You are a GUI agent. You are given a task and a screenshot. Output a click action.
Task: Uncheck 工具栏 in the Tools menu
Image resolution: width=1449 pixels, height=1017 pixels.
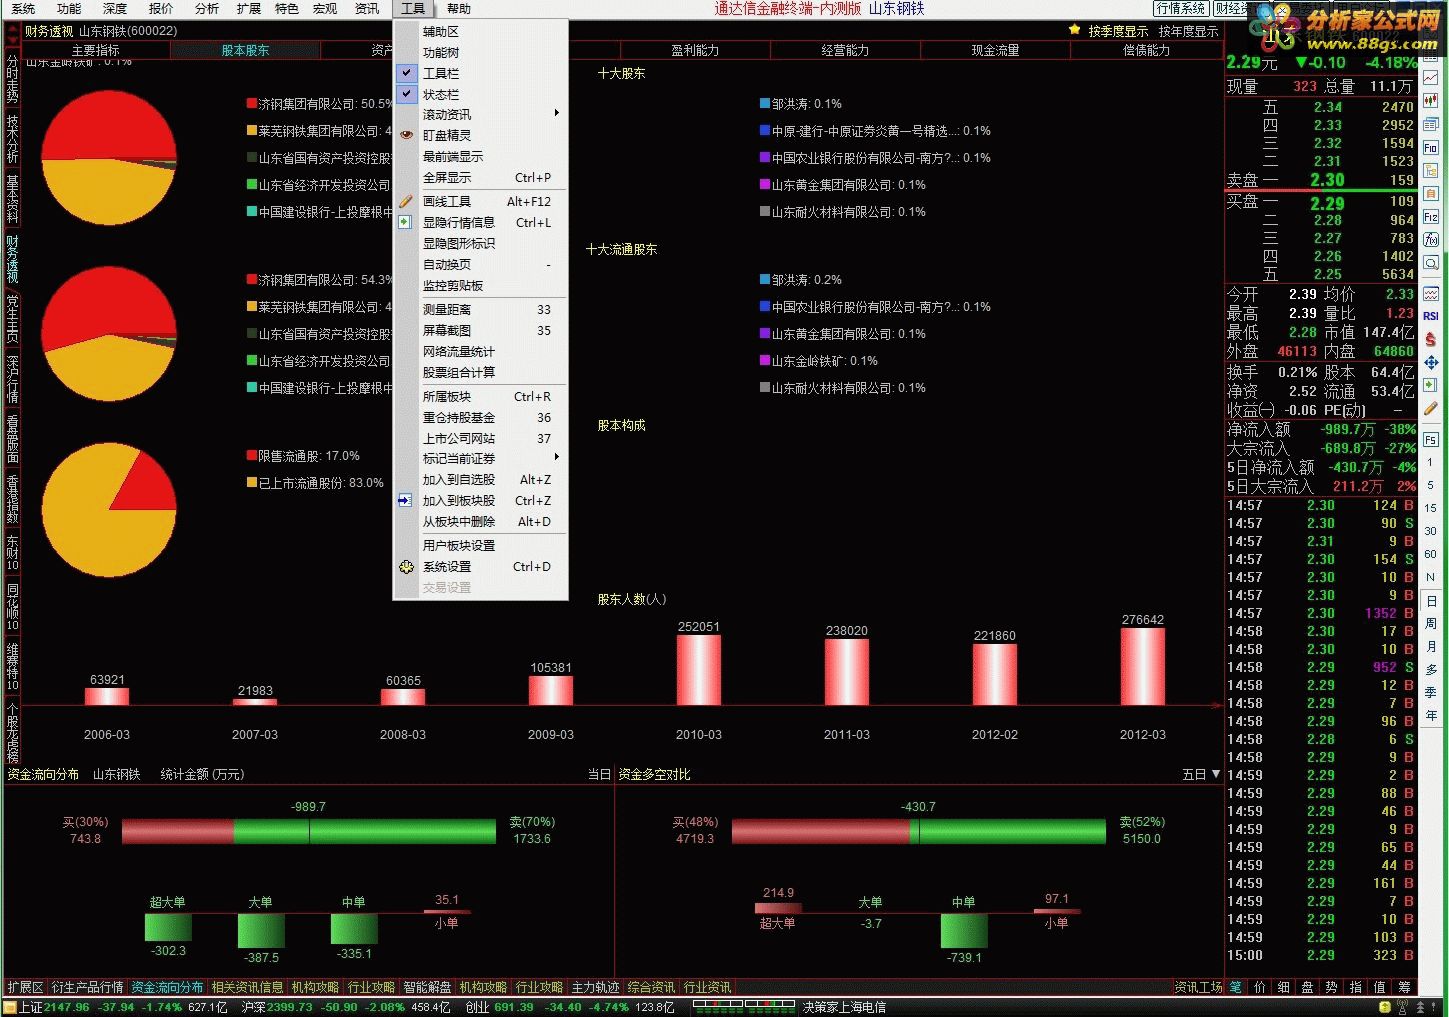(x=480, y=73)
